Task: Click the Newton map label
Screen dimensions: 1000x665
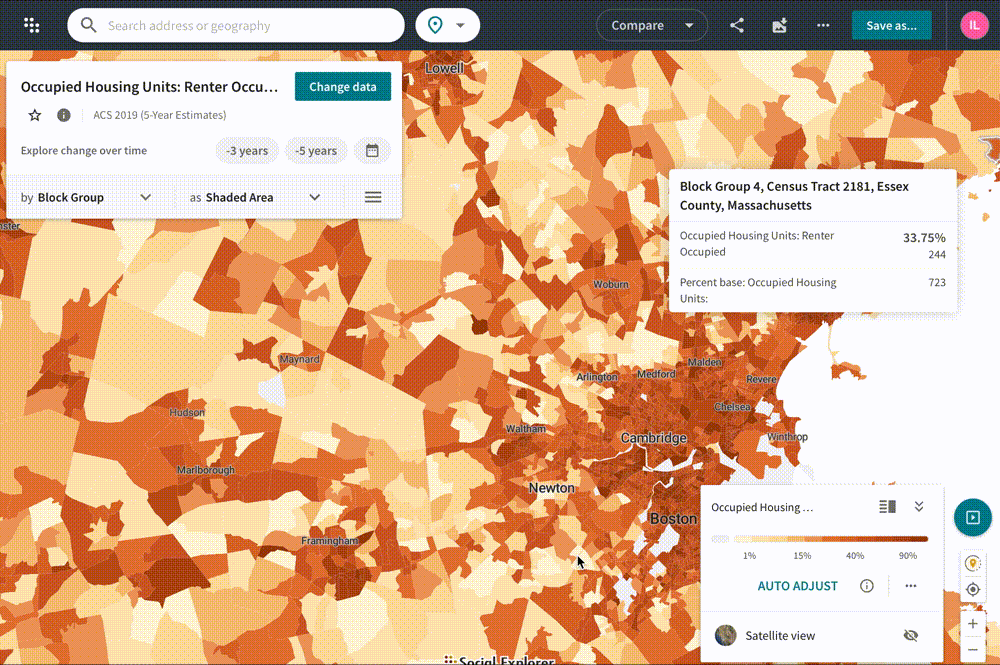Action: pyautogui.click(x=552, y=488)
